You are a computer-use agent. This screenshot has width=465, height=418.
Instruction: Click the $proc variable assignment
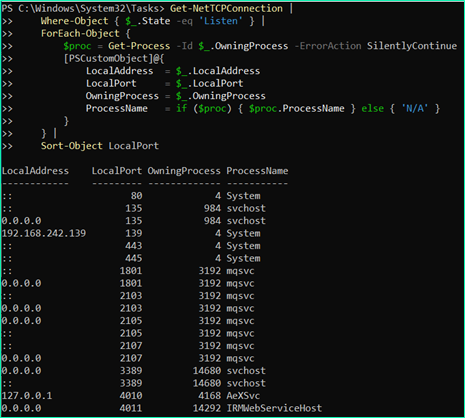point(77,46)
